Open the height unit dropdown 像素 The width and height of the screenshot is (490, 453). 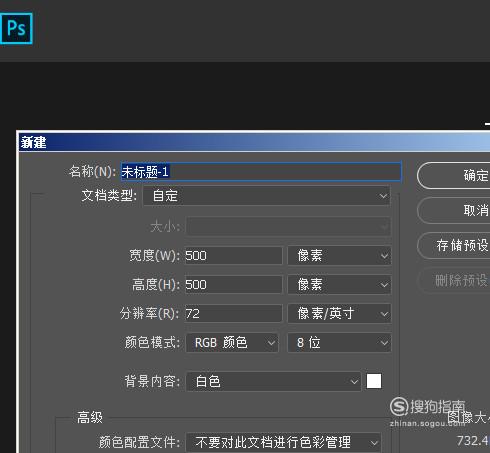click(339, 285)
